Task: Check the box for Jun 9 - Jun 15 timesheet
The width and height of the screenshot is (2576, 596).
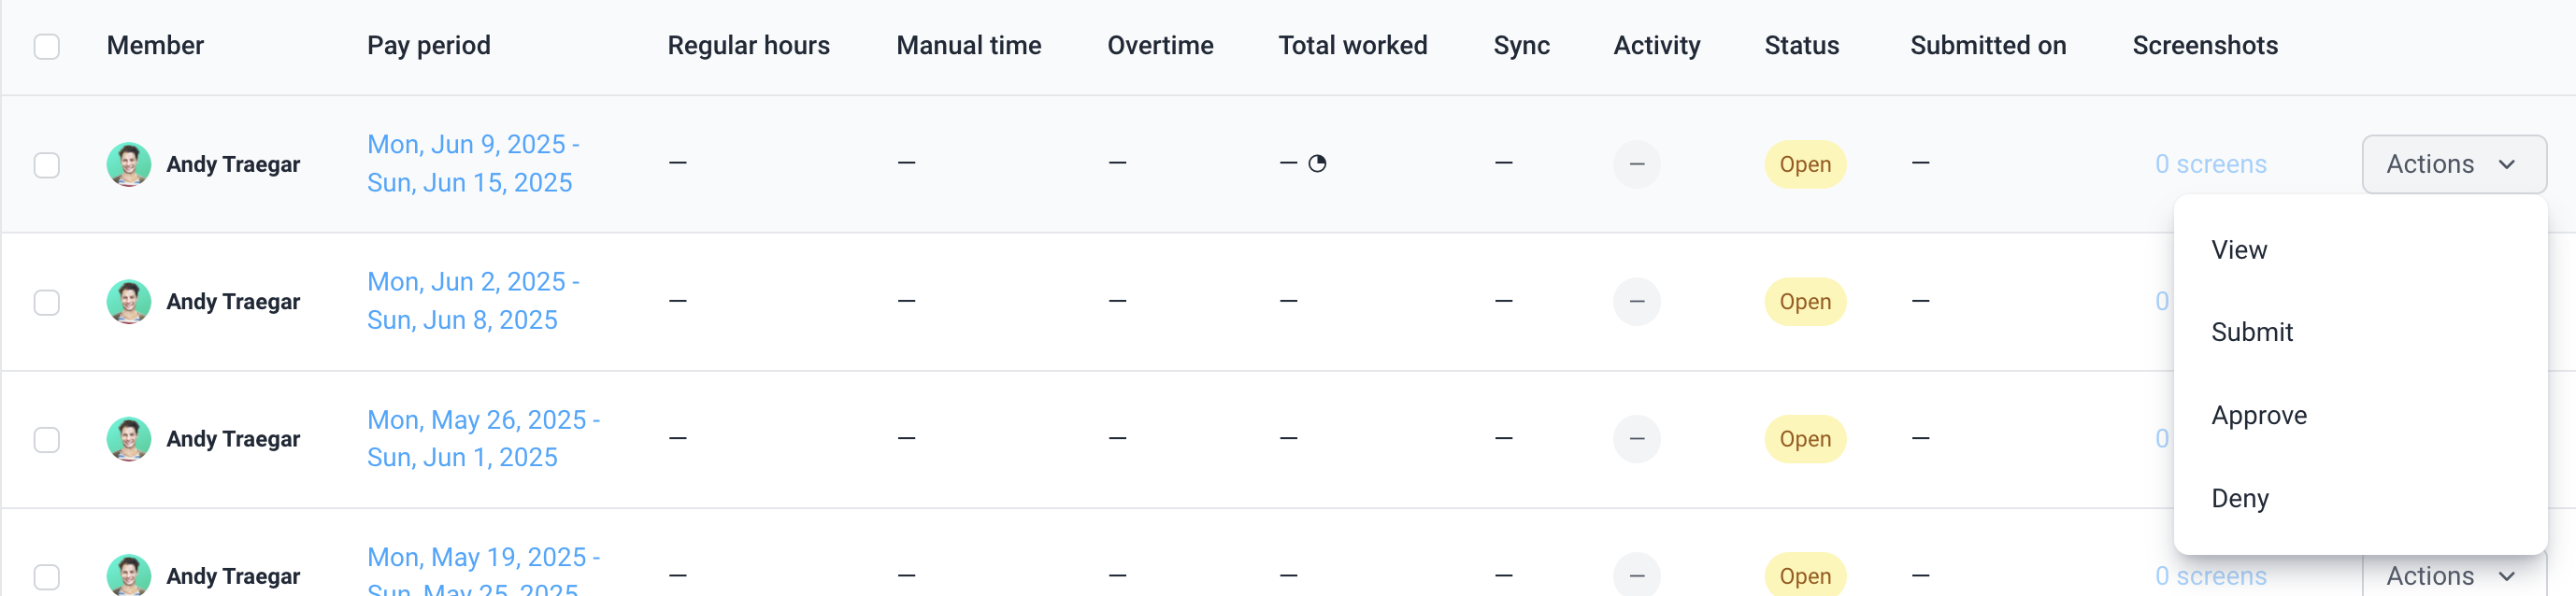Action: click(47, 164)
